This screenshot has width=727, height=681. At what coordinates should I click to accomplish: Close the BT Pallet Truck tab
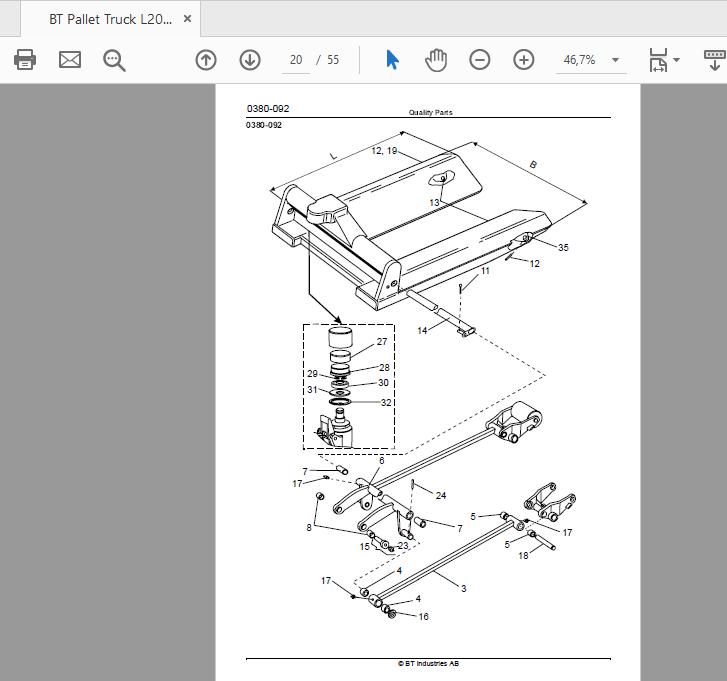187,19
